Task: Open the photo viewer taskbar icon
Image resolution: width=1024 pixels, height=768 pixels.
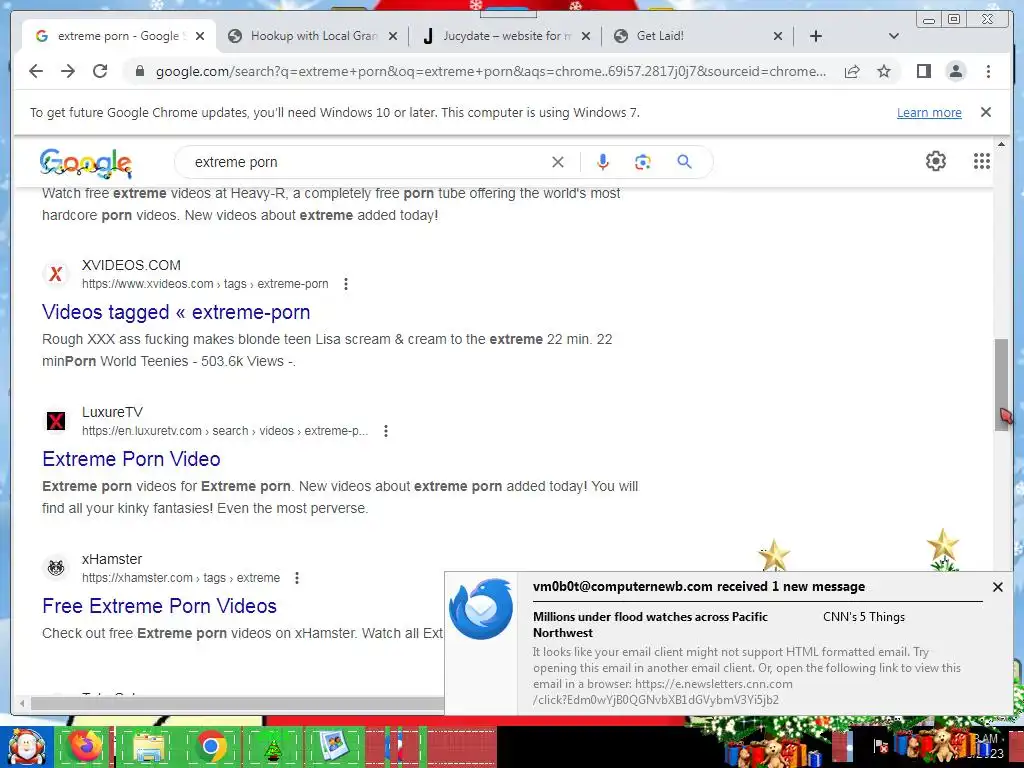Action: point(334,746)
